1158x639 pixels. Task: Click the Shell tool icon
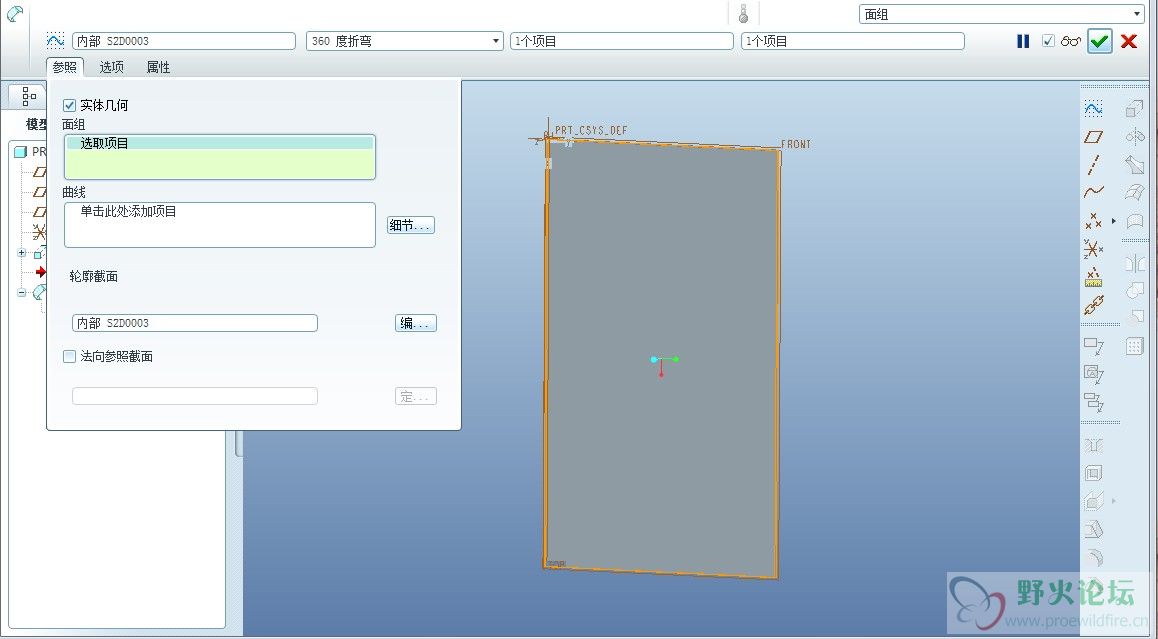(1094, 474)
